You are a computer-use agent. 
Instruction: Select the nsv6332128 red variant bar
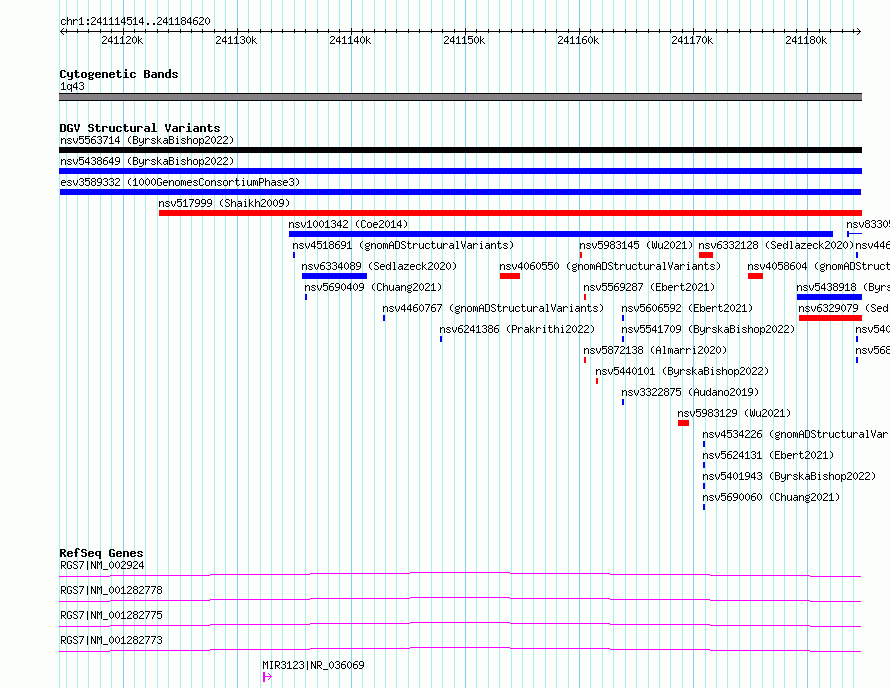706,255
